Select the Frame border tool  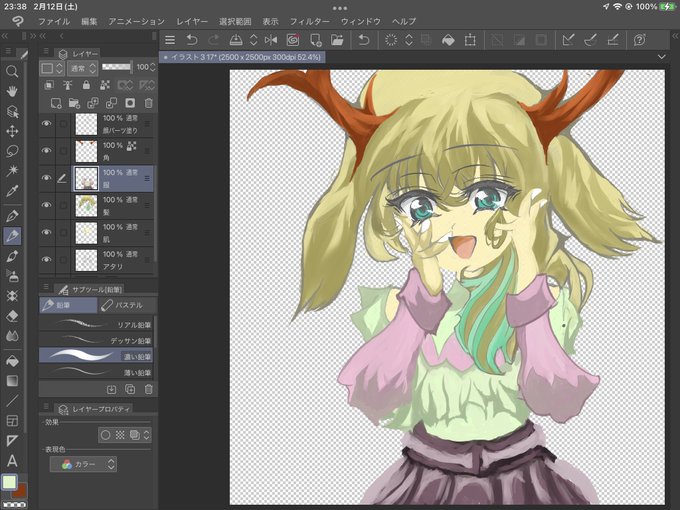pos(12,420)
